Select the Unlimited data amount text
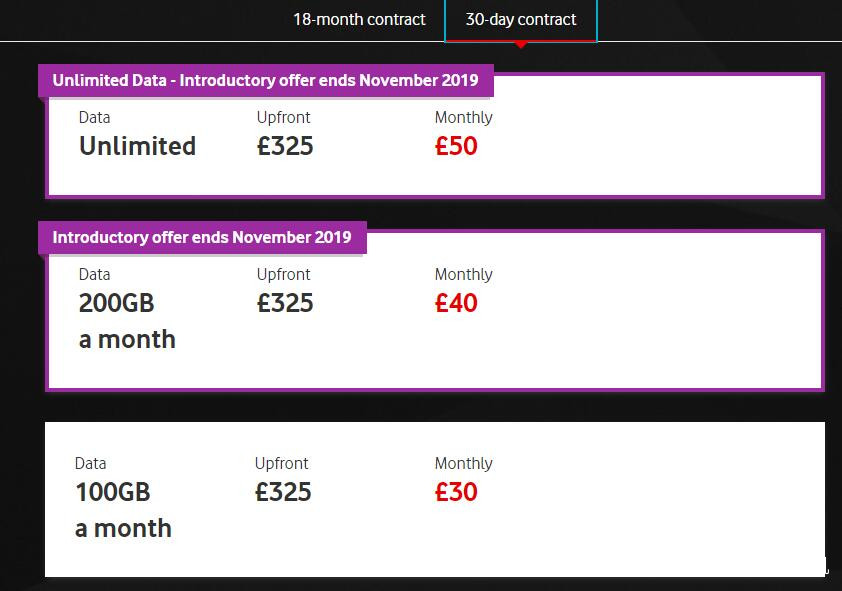 (137, 146)
